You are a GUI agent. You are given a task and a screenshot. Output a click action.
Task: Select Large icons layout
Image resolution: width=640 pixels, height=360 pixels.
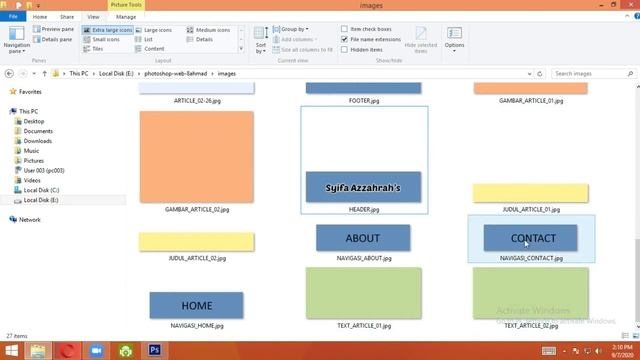(x=153, y=30)
